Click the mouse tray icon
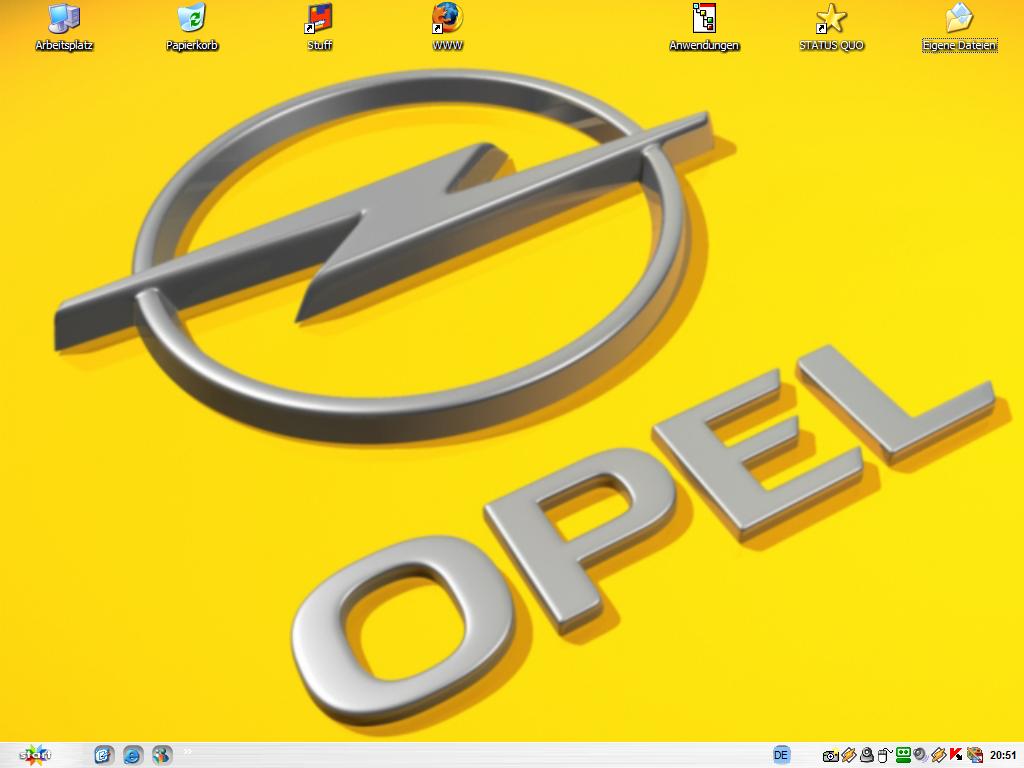This screenshot has height=768, width=1024. [884, 756]
